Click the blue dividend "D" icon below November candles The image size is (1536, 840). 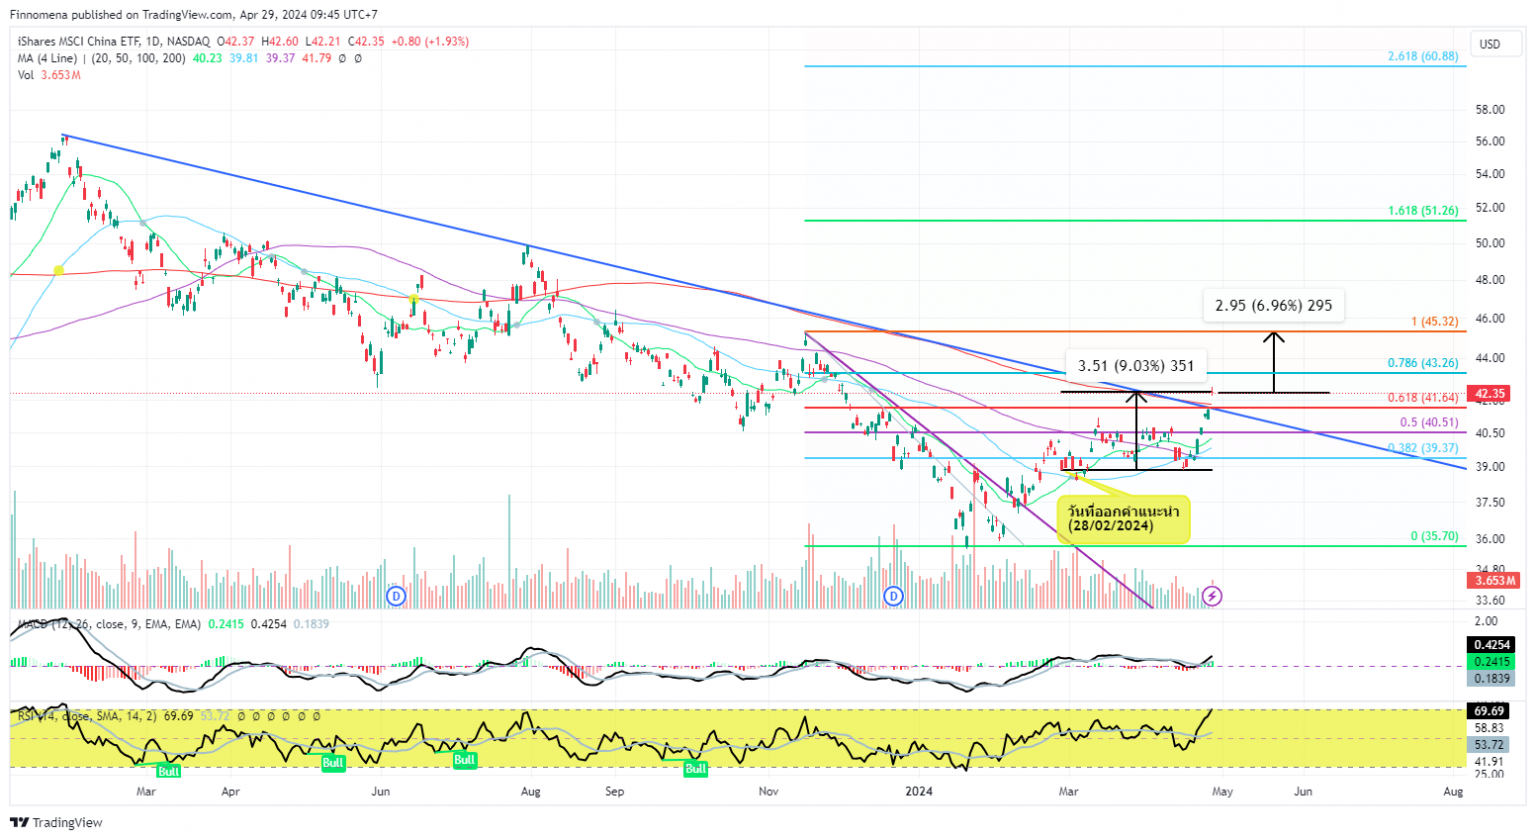coord(893,595)
